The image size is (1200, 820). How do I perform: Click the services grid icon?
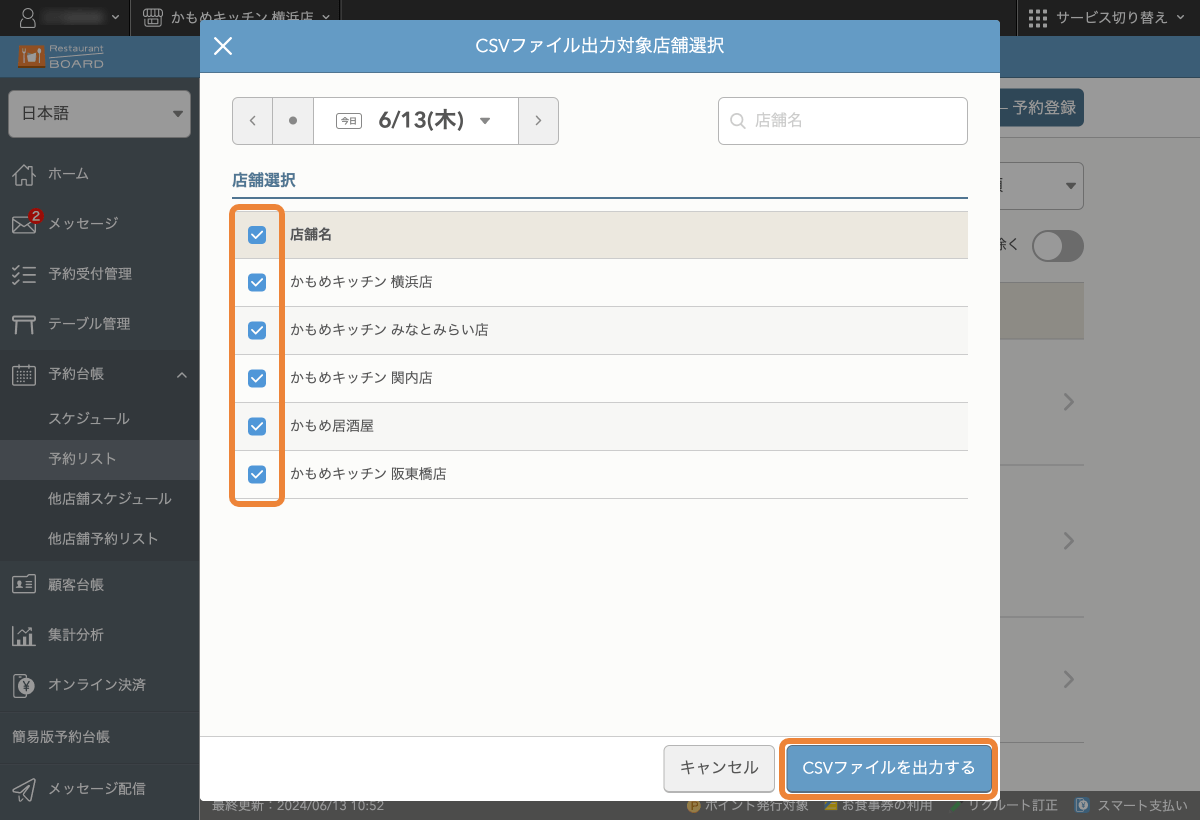(x=1038, y=17)
